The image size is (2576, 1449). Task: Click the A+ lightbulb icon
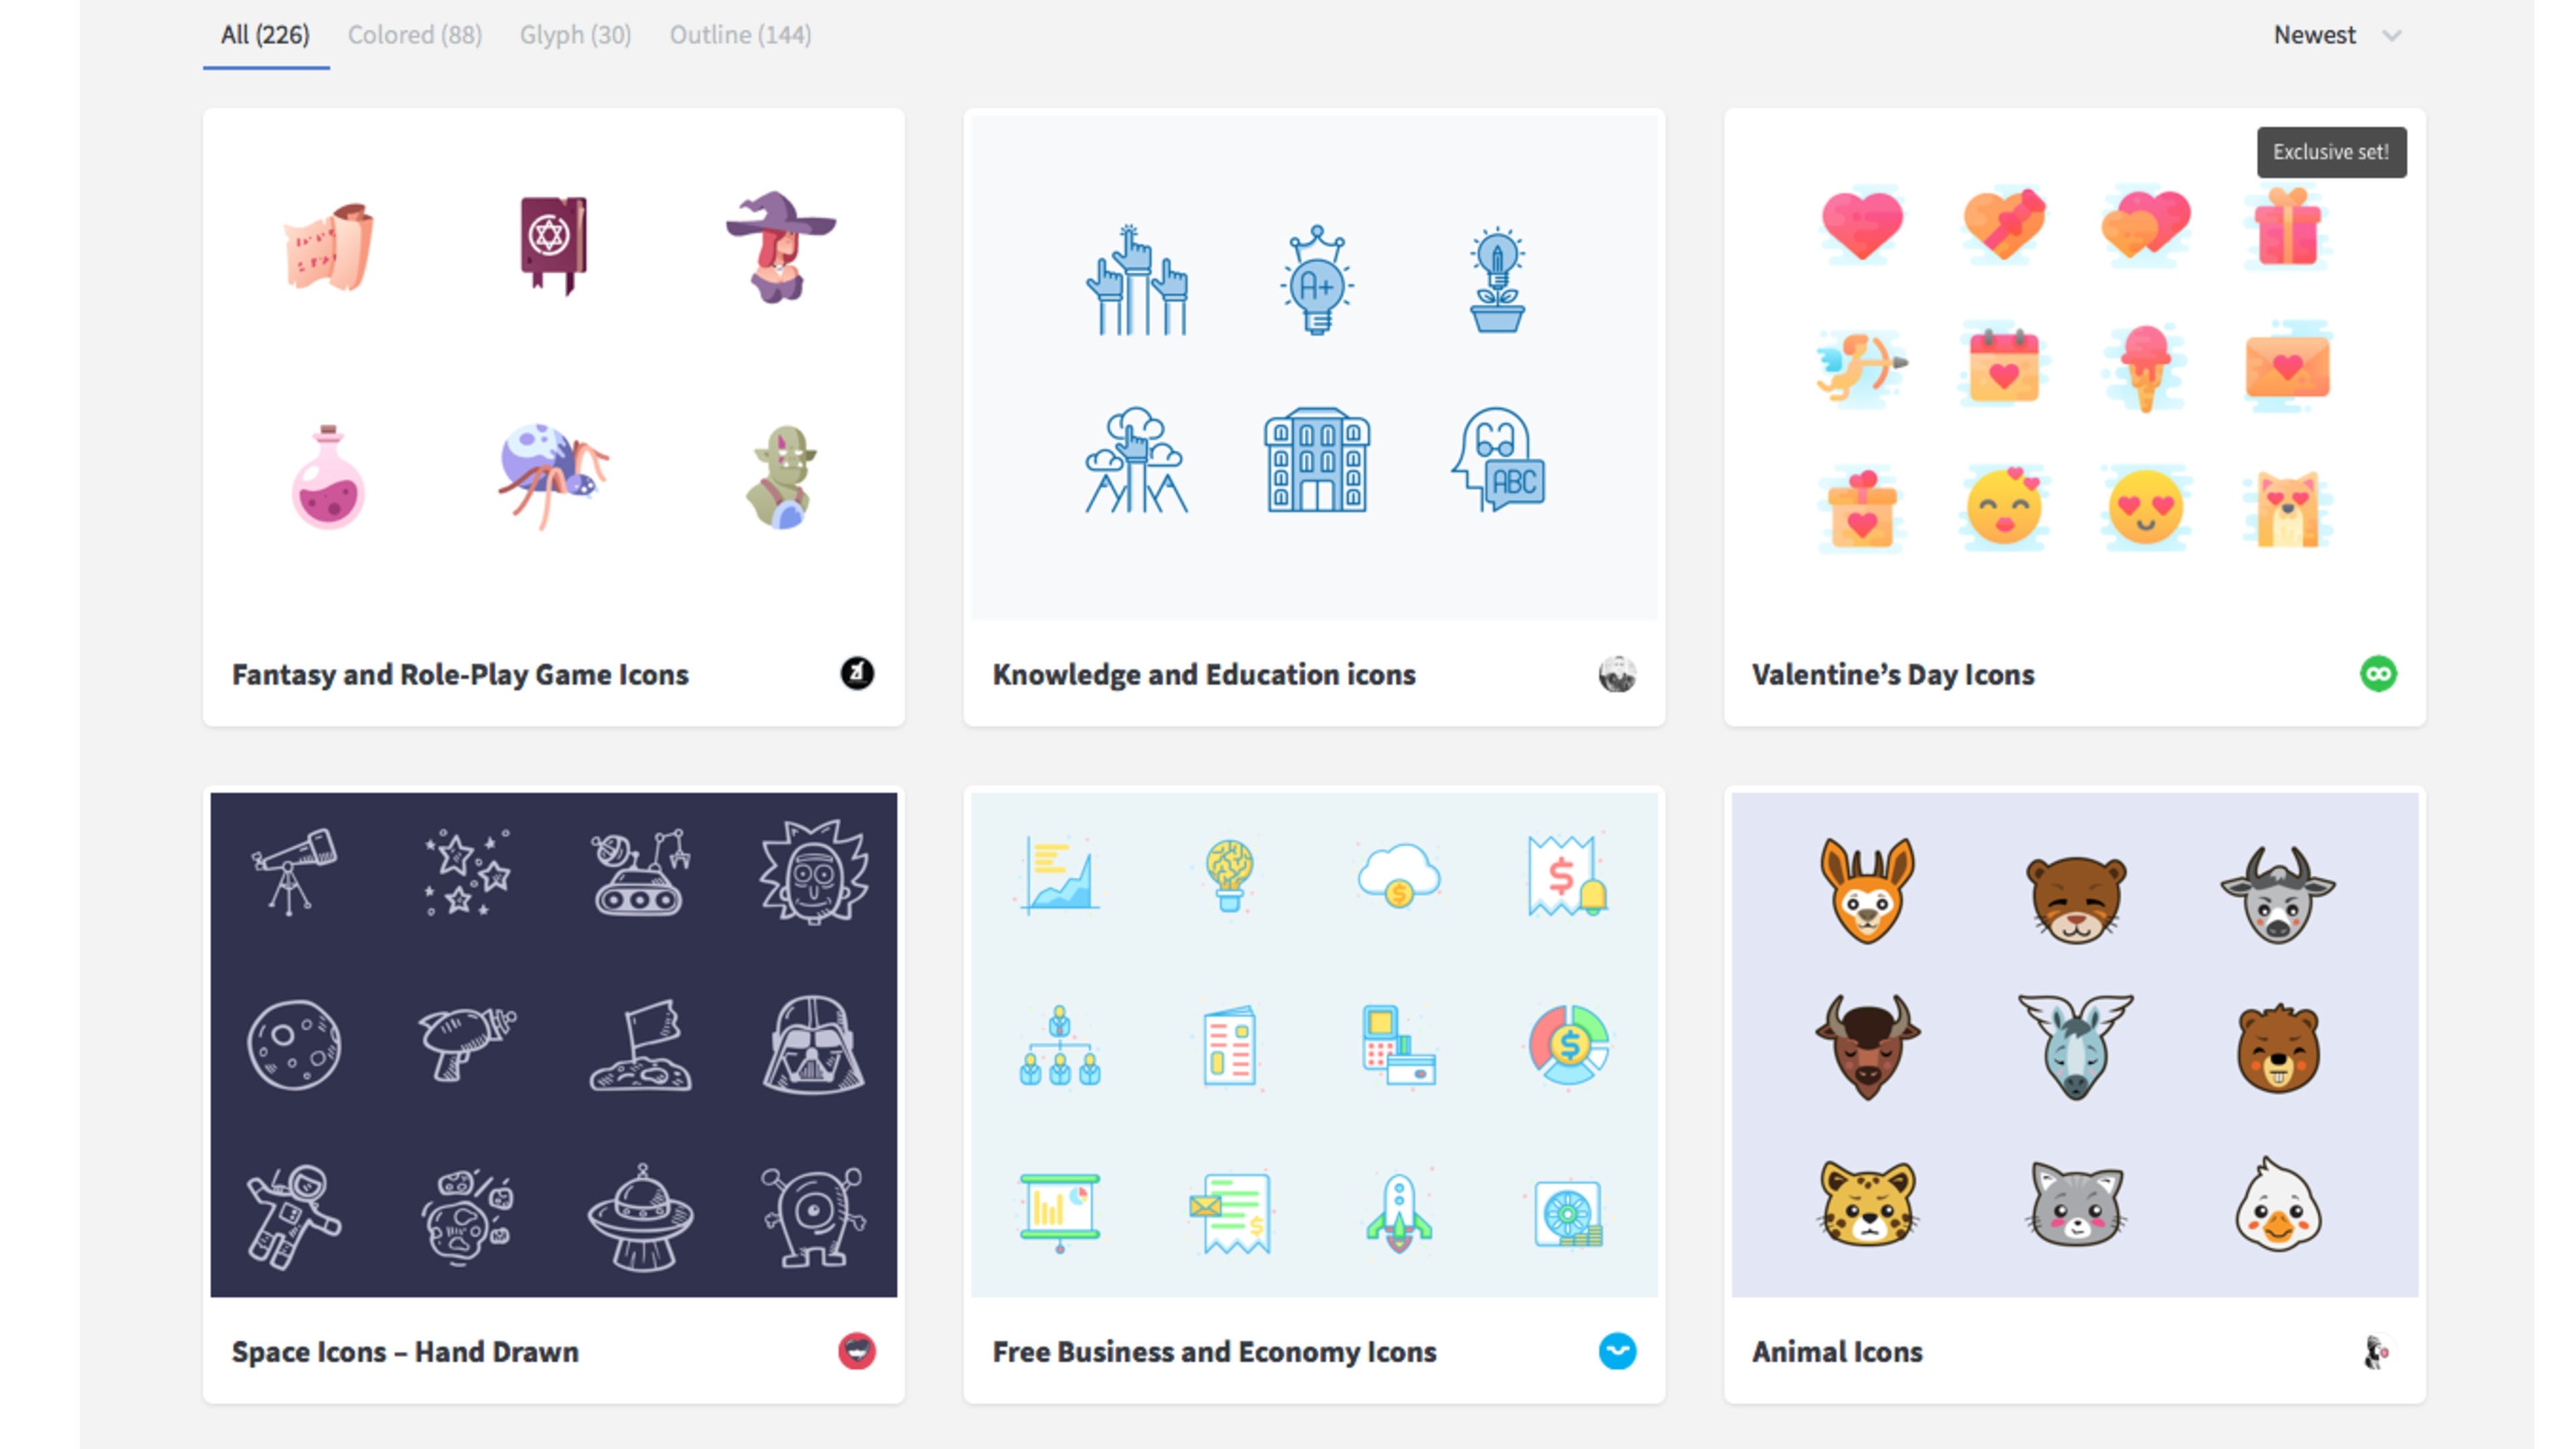click(x=1317, y=280)
